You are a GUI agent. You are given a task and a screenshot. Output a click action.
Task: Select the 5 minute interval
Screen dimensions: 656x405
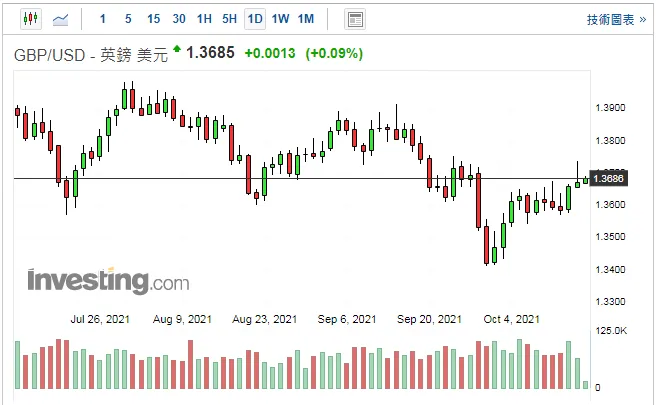(x=128, y=19)
